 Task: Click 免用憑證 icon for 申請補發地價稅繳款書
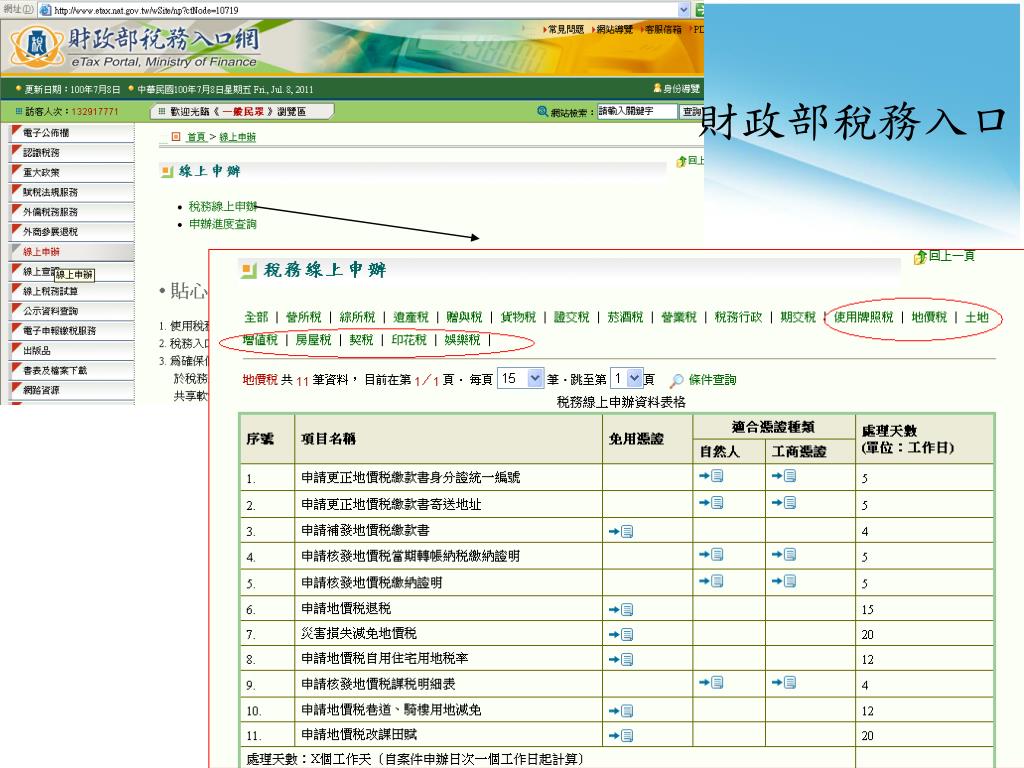click(x=621, y=532)
